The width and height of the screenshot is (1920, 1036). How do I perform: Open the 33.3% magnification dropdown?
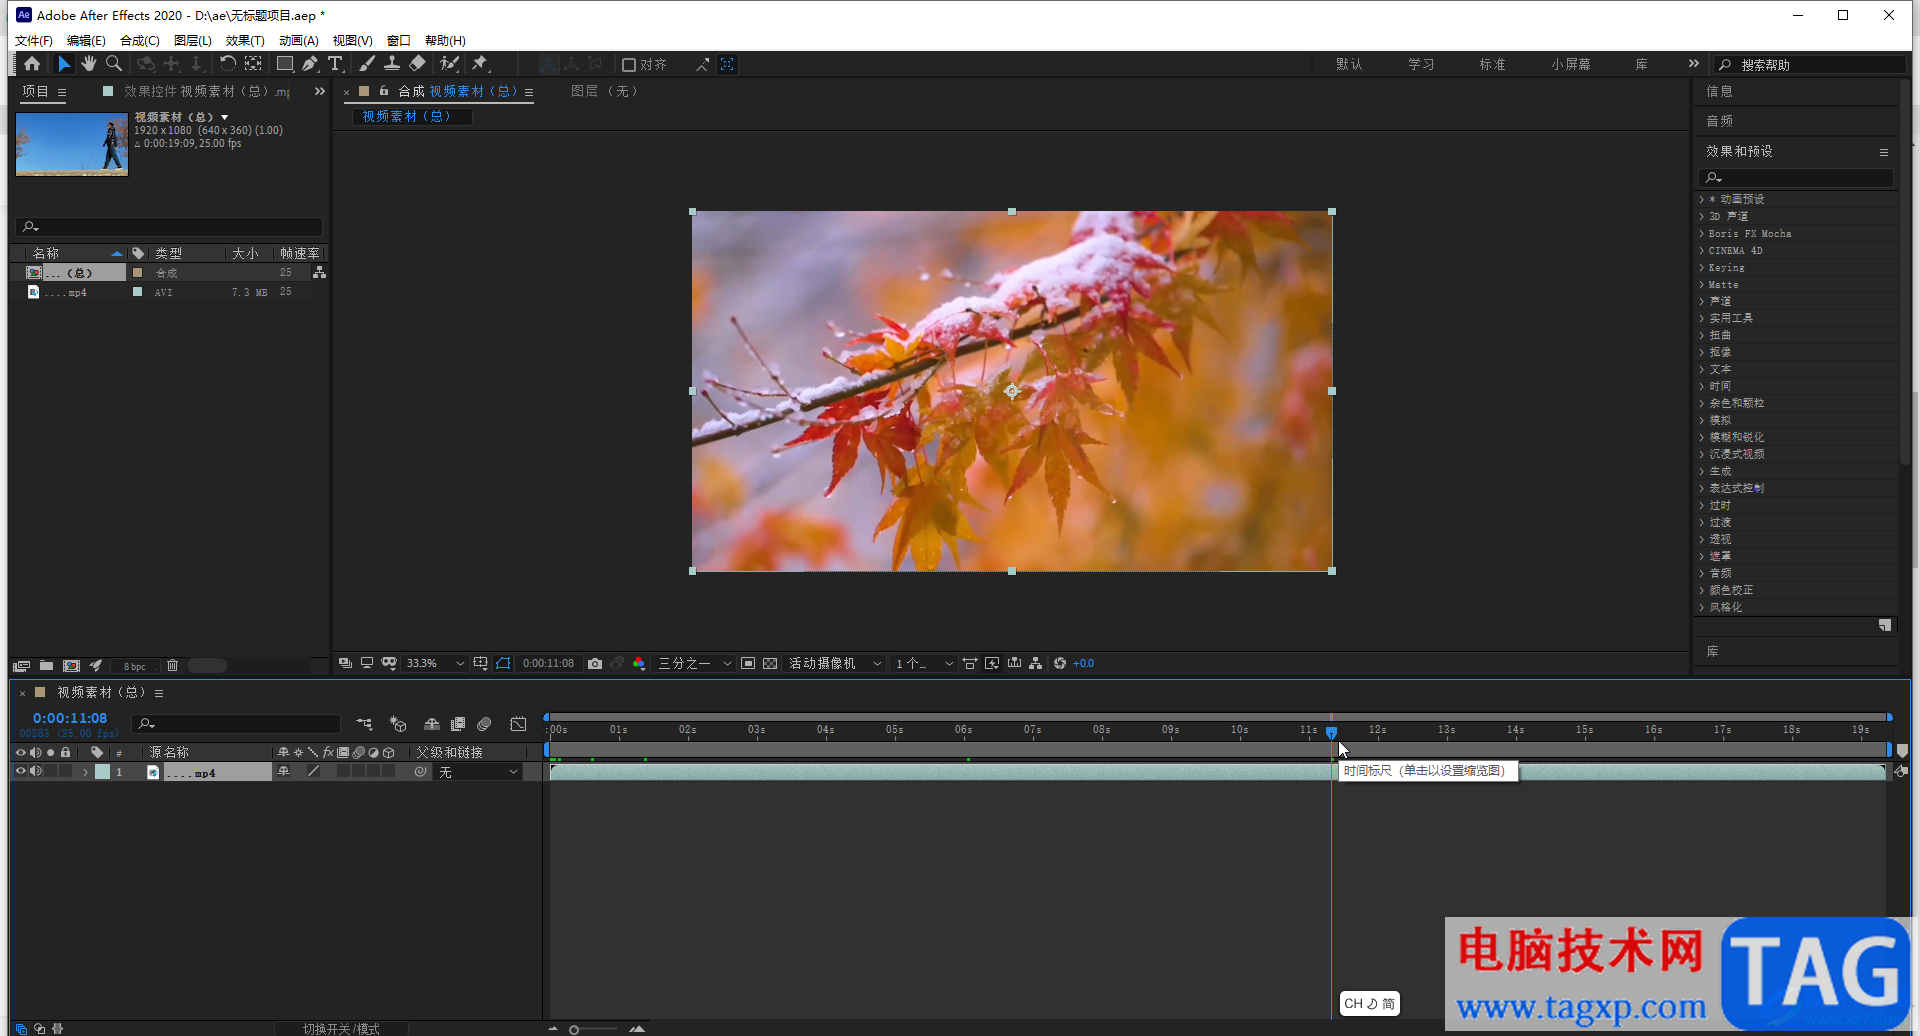pos(435,663)
